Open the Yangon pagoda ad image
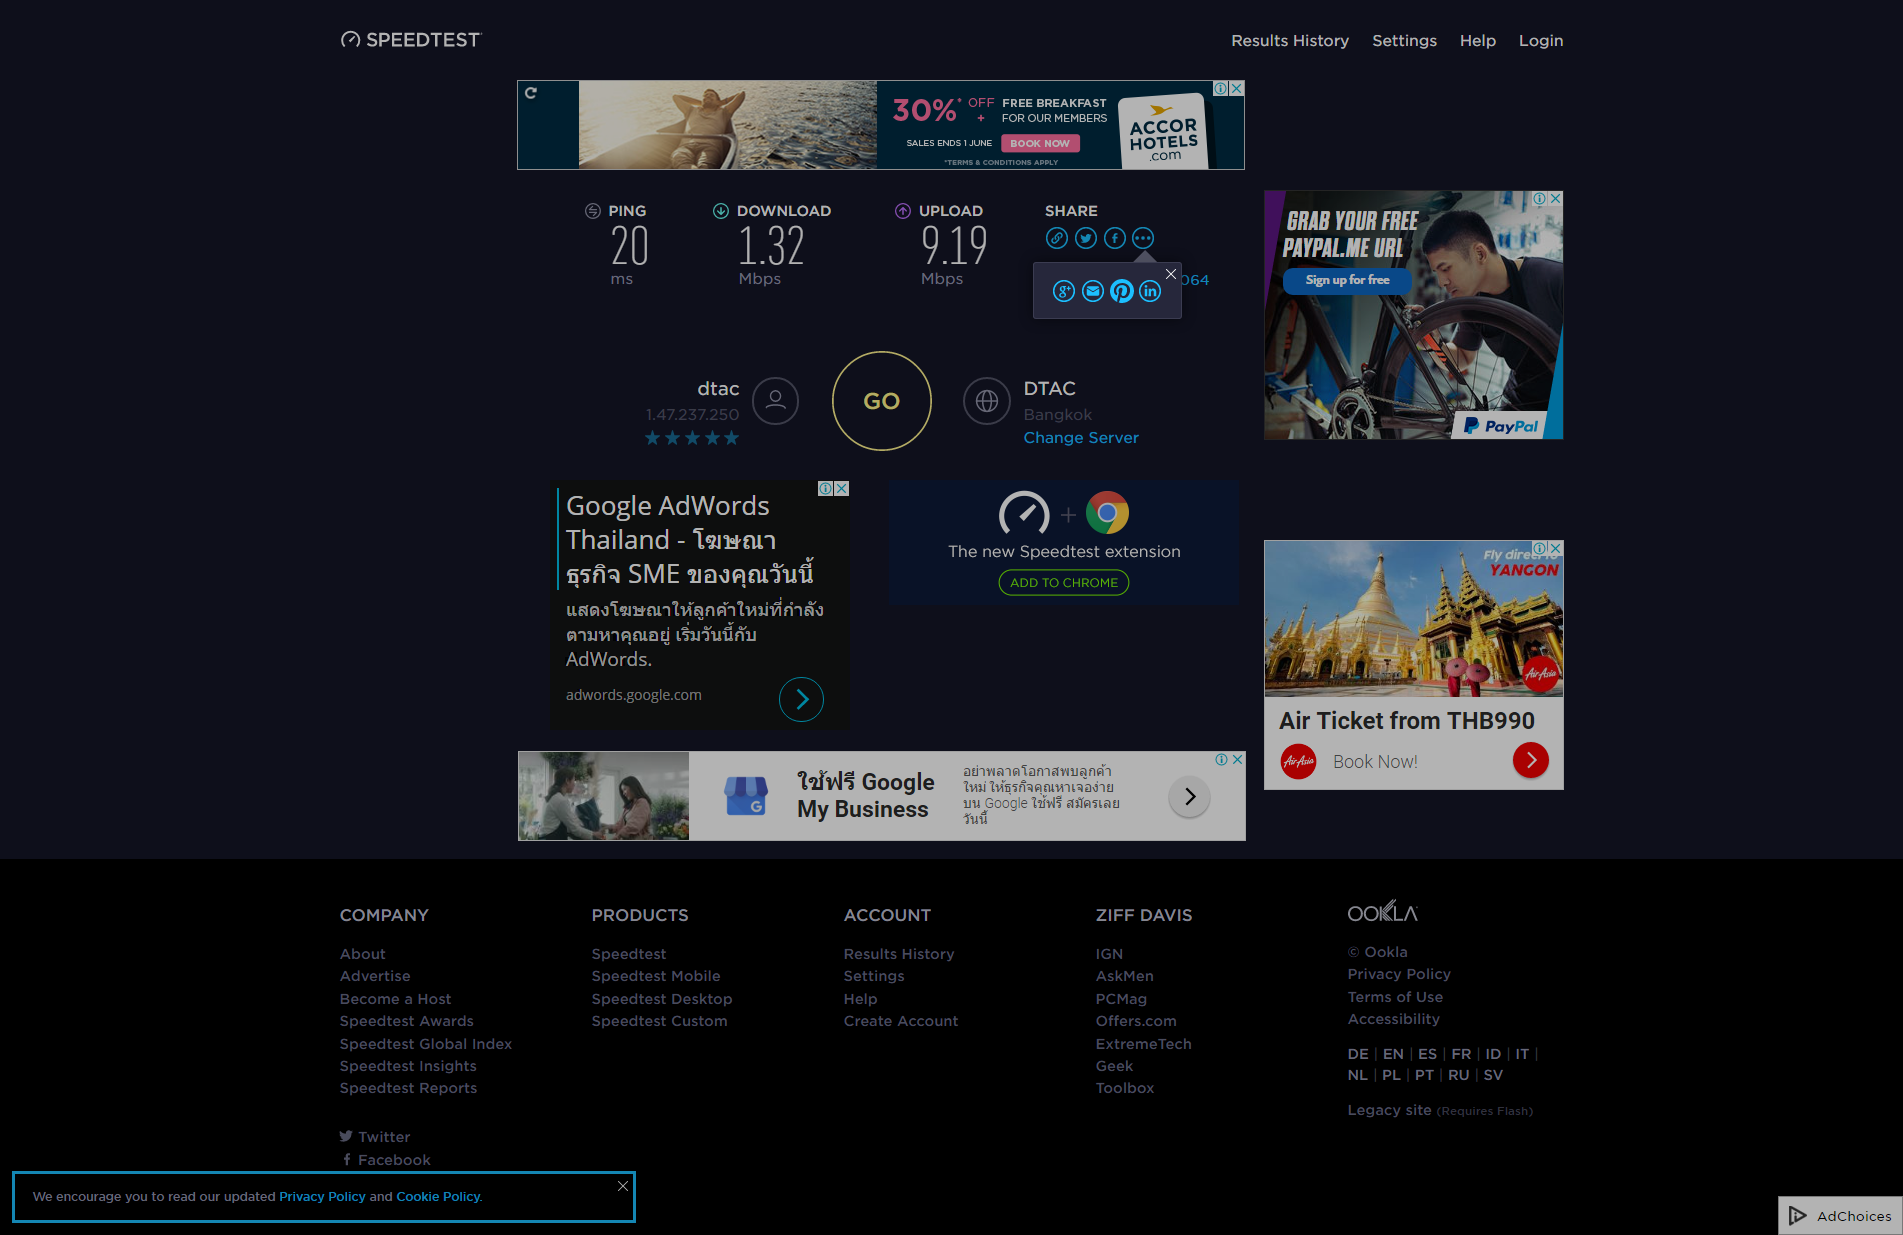The width and height of the screenshot is (1903, 1235). (x=1413, y=619)
